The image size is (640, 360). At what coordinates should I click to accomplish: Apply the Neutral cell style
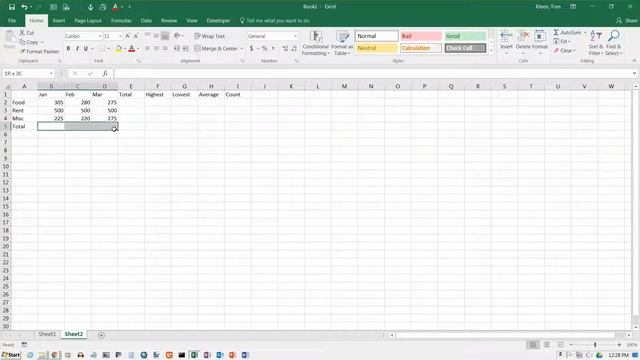click(x=376, y=48)
